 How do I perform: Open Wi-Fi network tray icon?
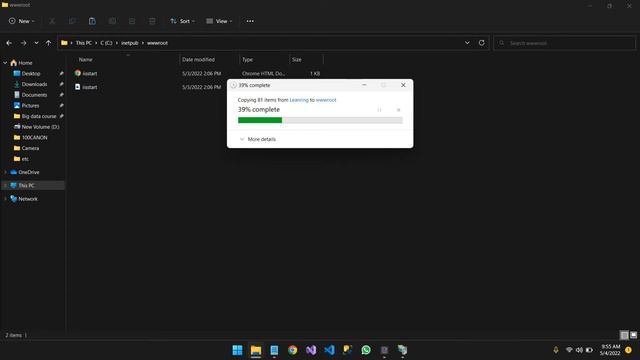coord(569,350)
